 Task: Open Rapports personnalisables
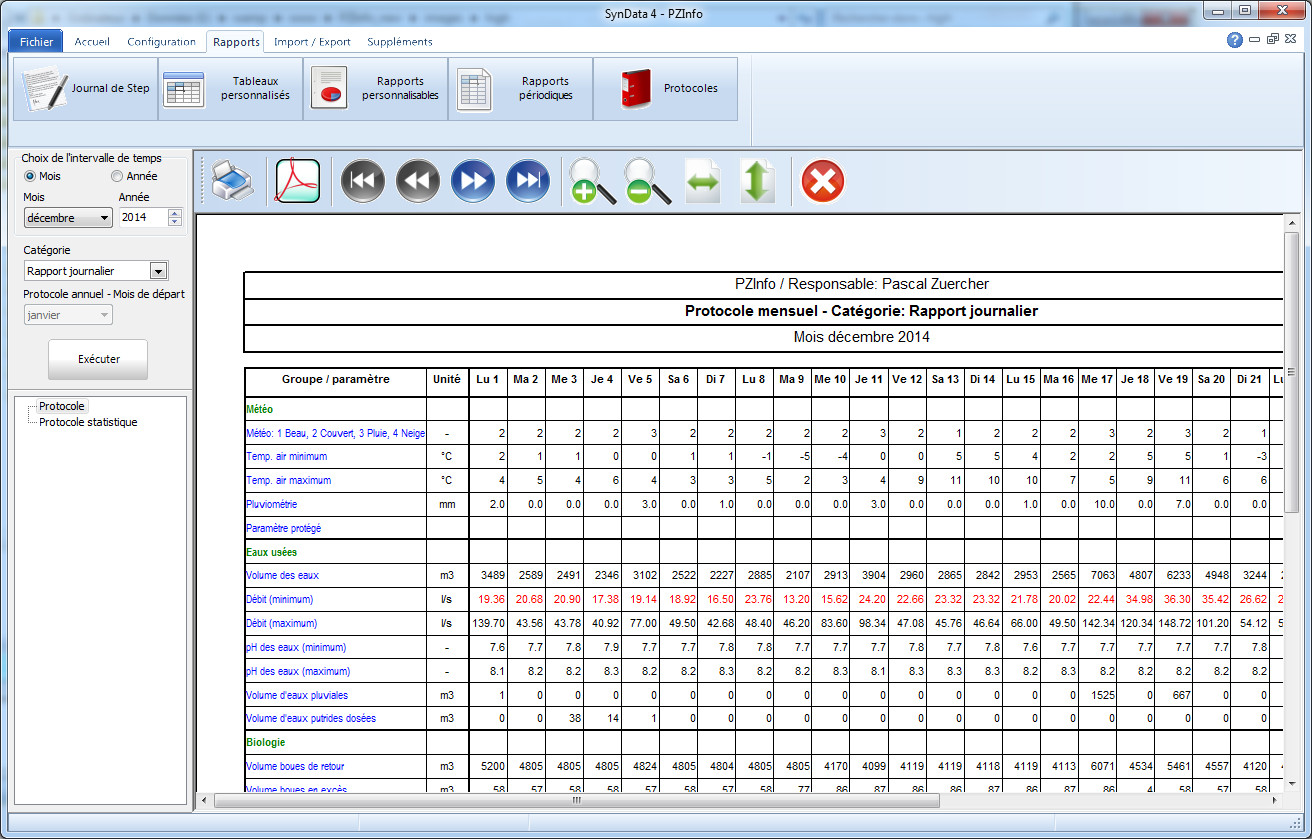click(x=375, y=89)
